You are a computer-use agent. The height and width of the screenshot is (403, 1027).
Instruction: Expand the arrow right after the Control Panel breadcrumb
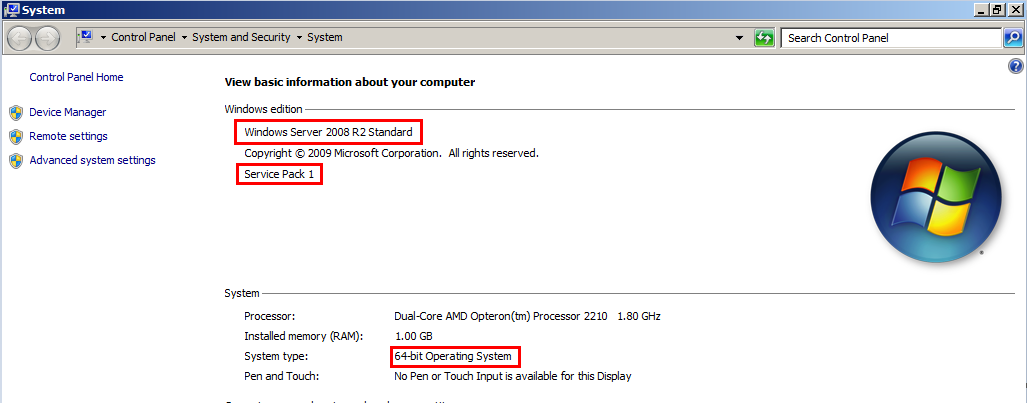coord(184,38)
